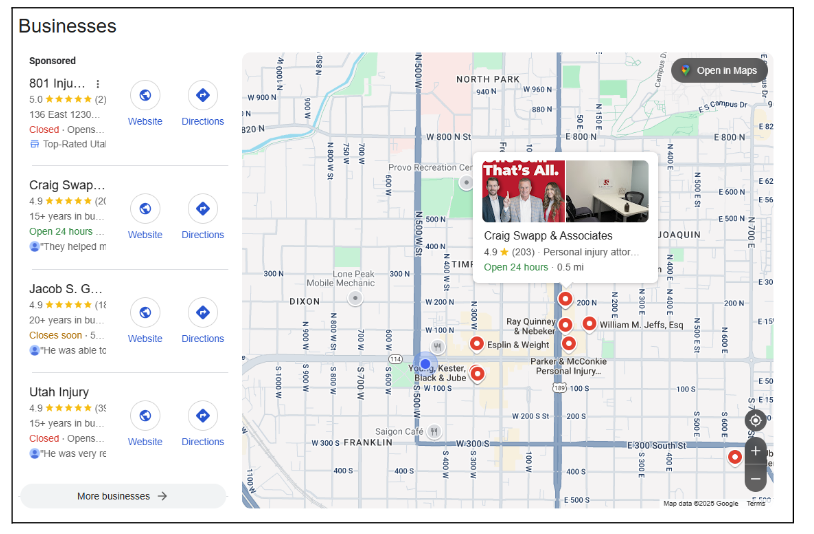Open the 801 Injury three-dot options menu
814x534 pixels.
point(98,84)
